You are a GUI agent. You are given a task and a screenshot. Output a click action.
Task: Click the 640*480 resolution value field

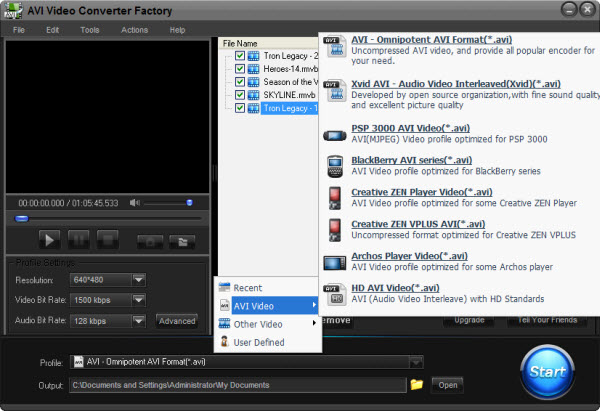(x=101, y=280)
